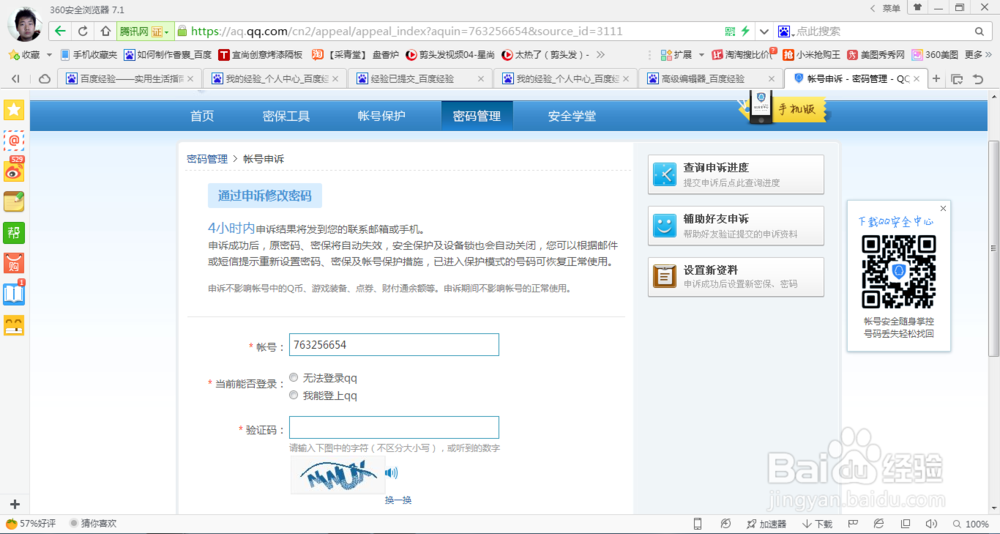The width and height of the screenshot is (1000, 534).
Task: Open the 手机版 mobile version banner
Action: 783,109
